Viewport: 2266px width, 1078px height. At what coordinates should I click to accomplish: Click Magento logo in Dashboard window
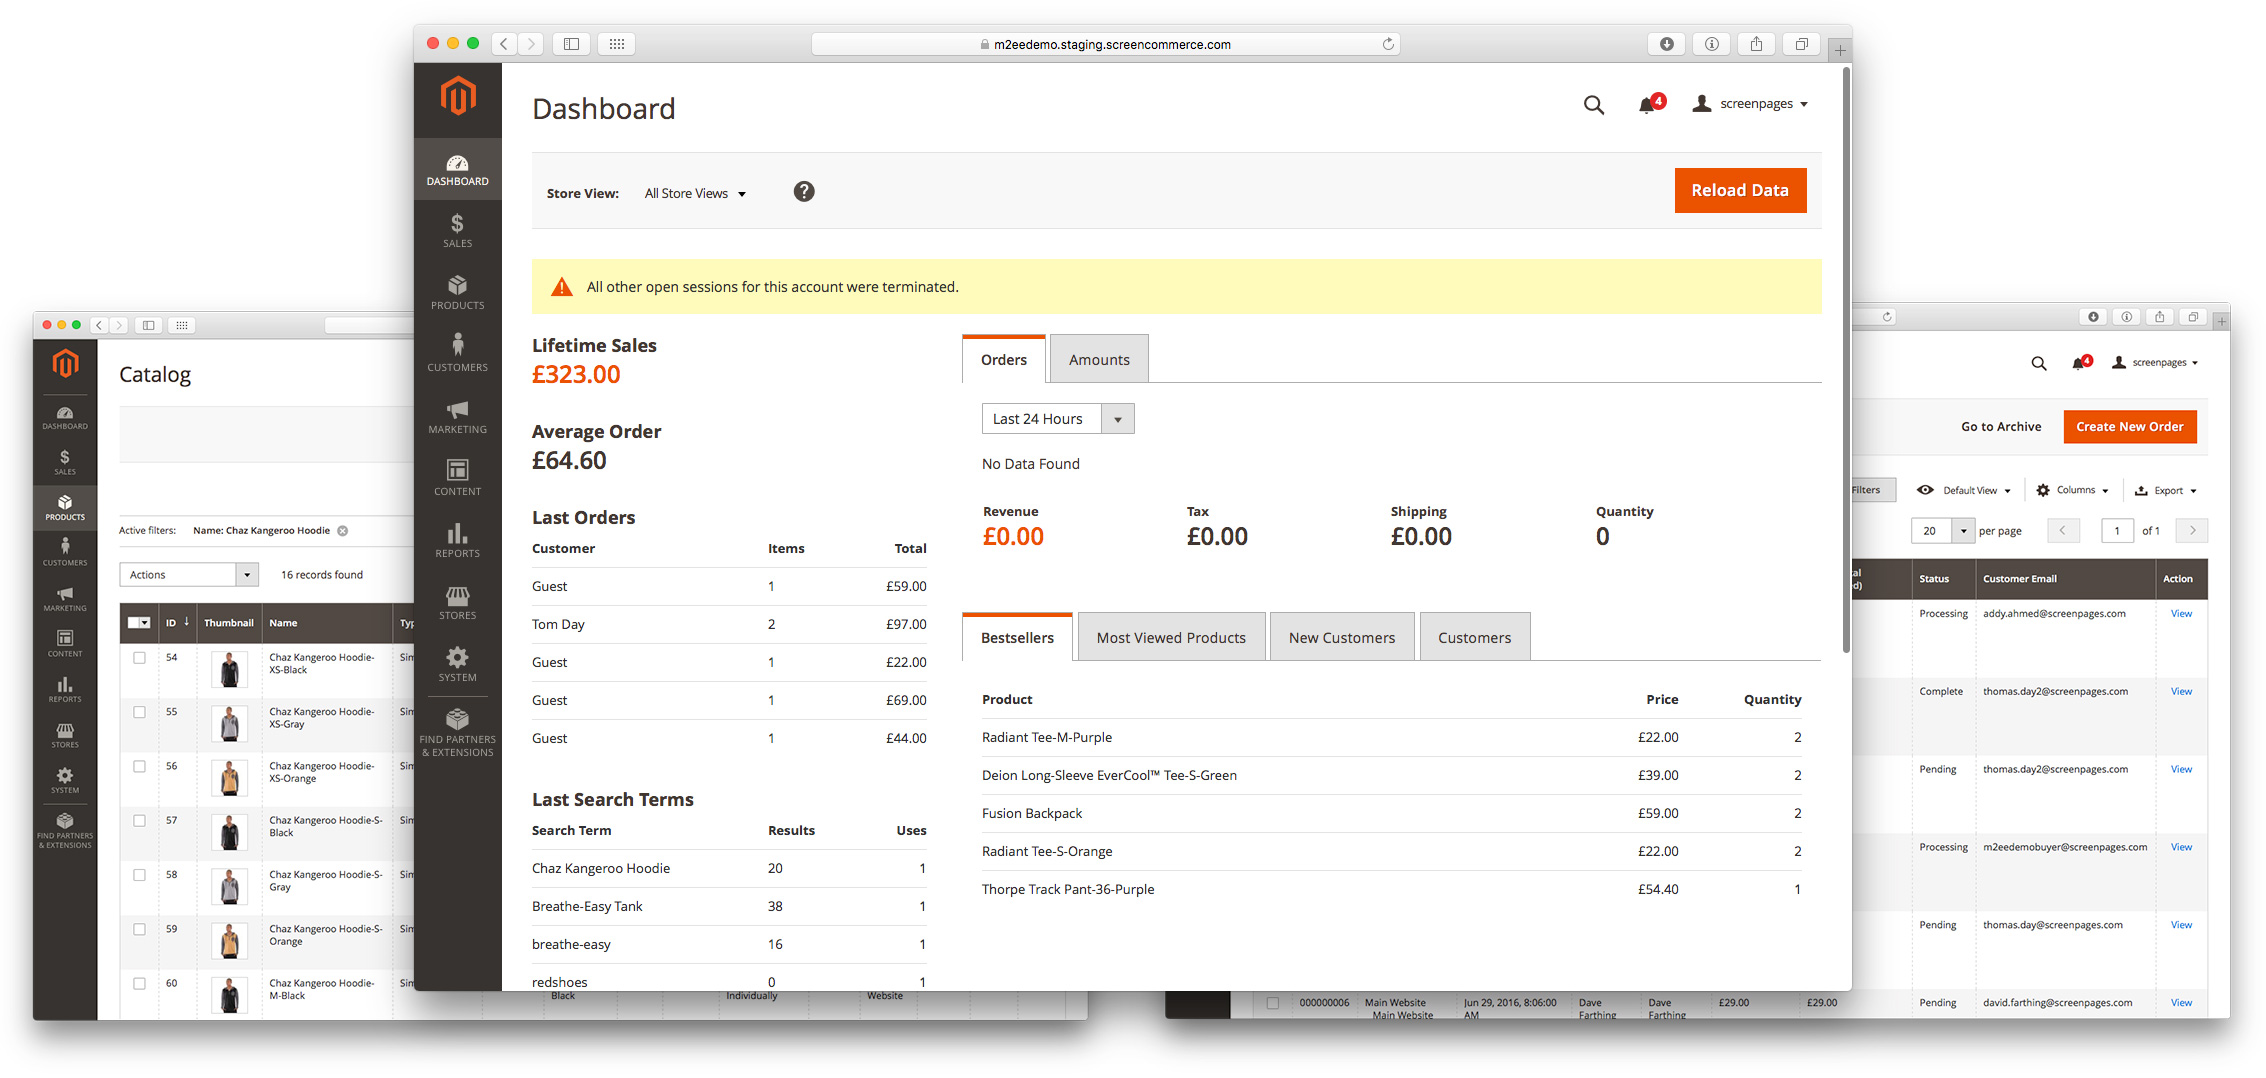click(x=458, y=96)
